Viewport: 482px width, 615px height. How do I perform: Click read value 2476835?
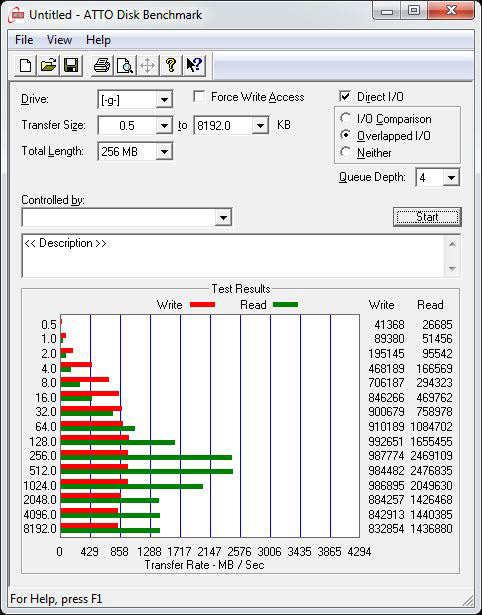coord(431,470)
